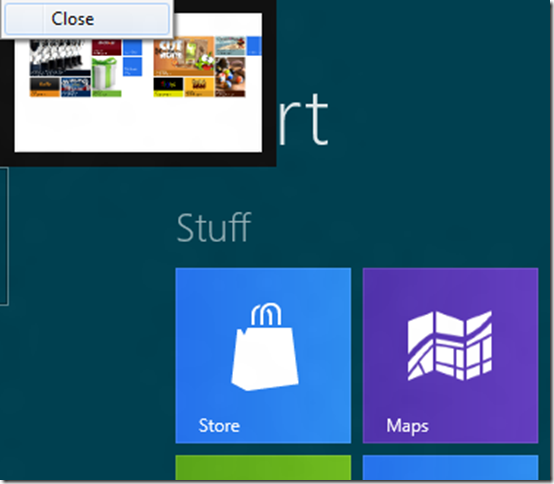Open the Store tile
This screenshot has height=484, width=554.
pos(263,355)
